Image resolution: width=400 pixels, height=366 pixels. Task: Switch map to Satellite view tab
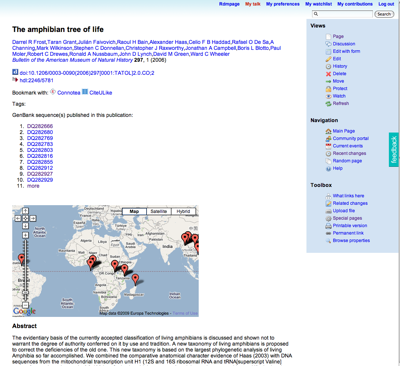coord(159,211)
